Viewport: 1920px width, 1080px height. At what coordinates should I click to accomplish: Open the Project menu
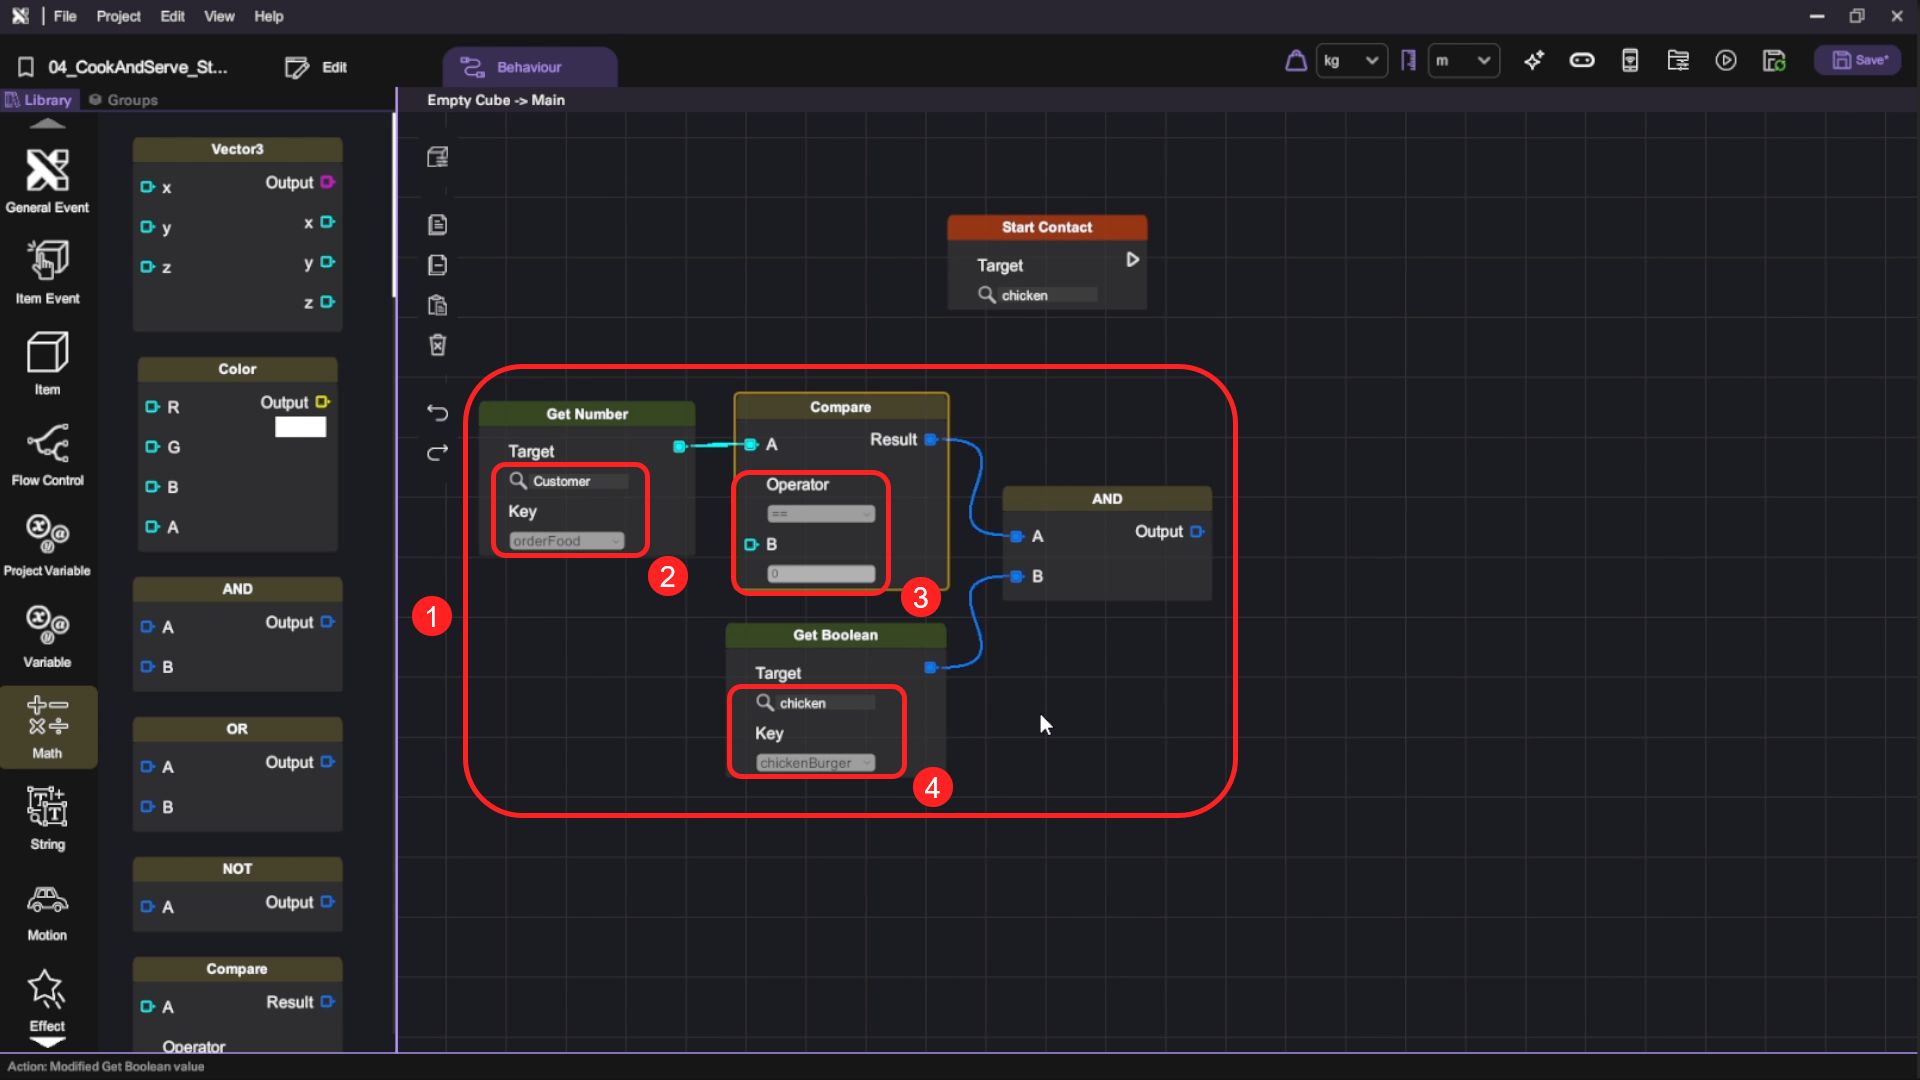pyautogui.click(x=118, y=16)
